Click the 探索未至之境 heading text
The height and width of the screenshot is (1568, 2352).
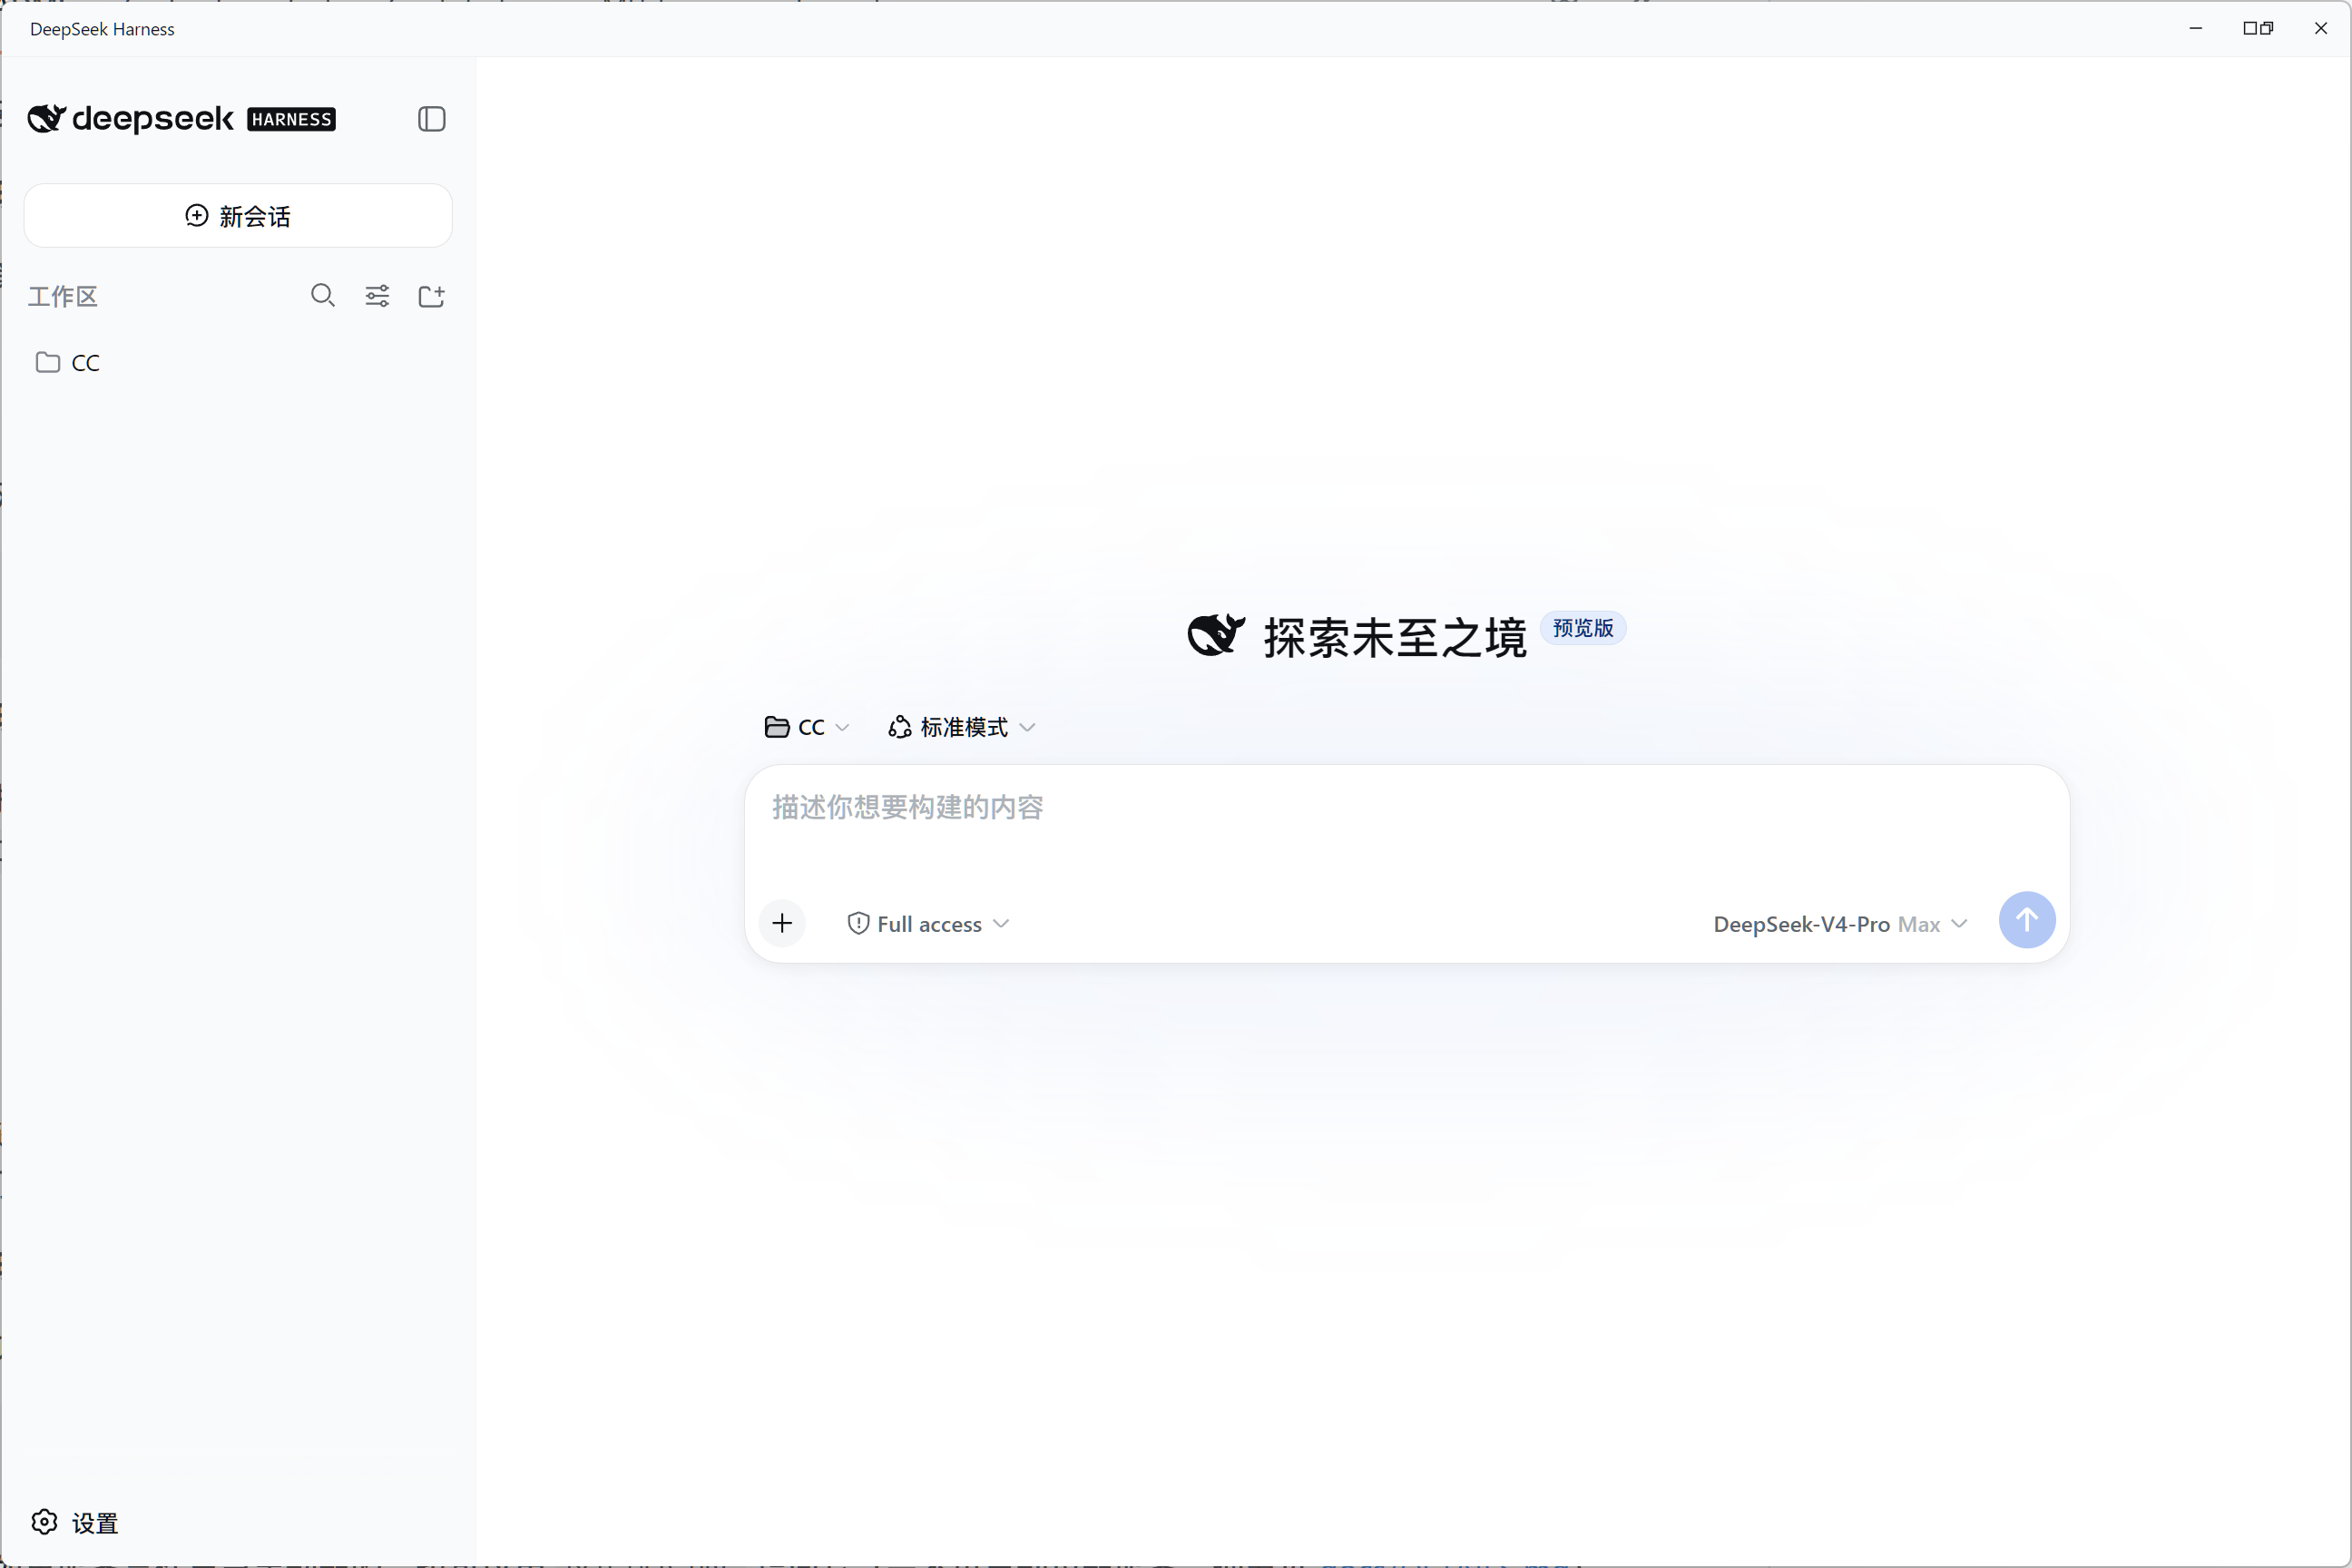point(1395,637)
